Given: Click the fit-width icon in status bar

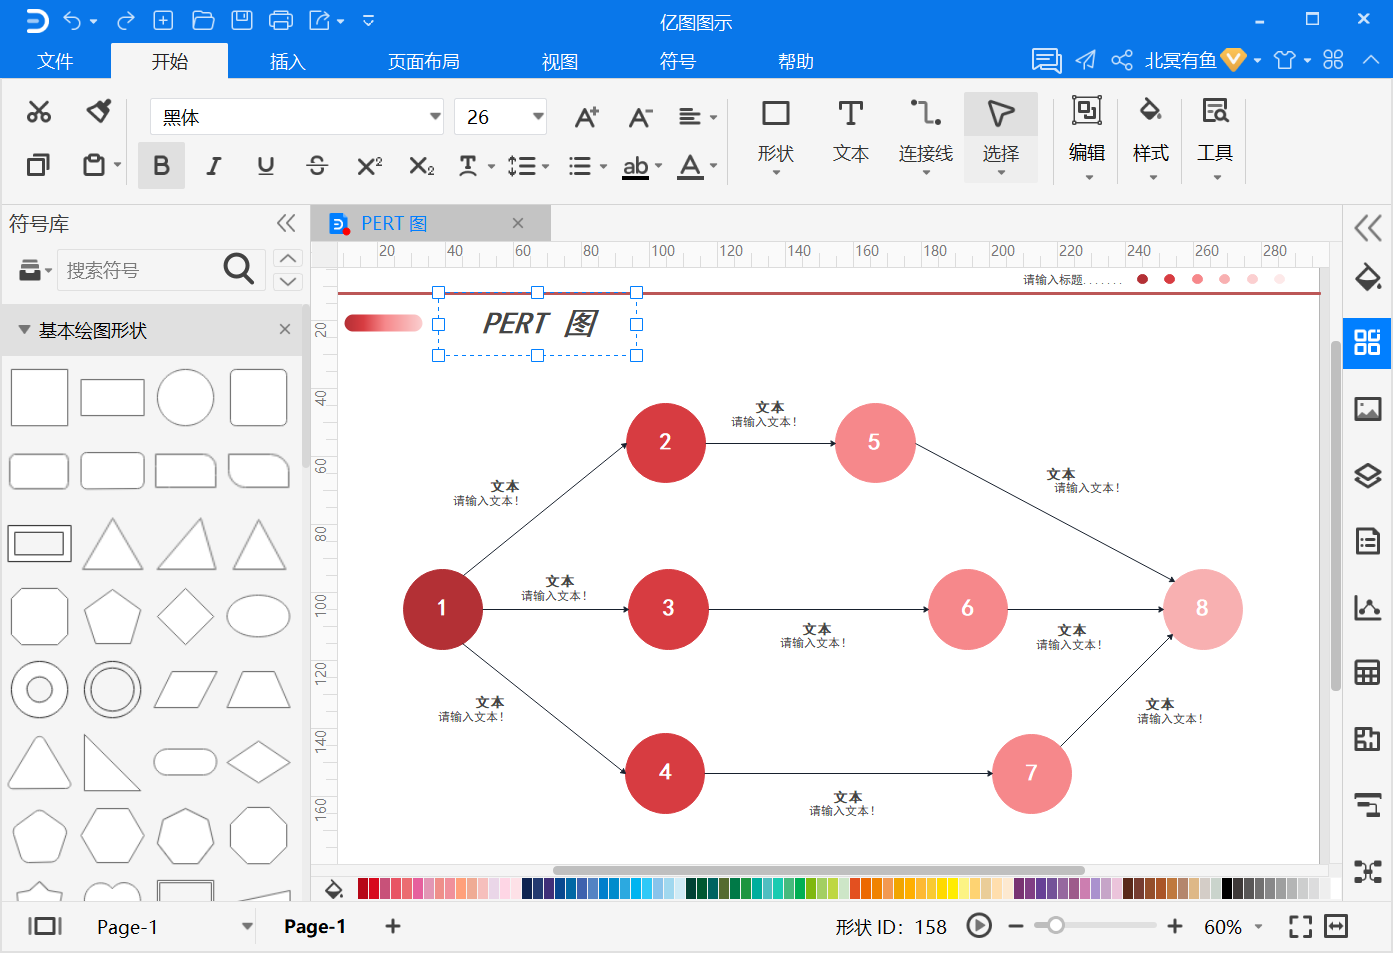Looking at the screenshot, I should 1336,927.
